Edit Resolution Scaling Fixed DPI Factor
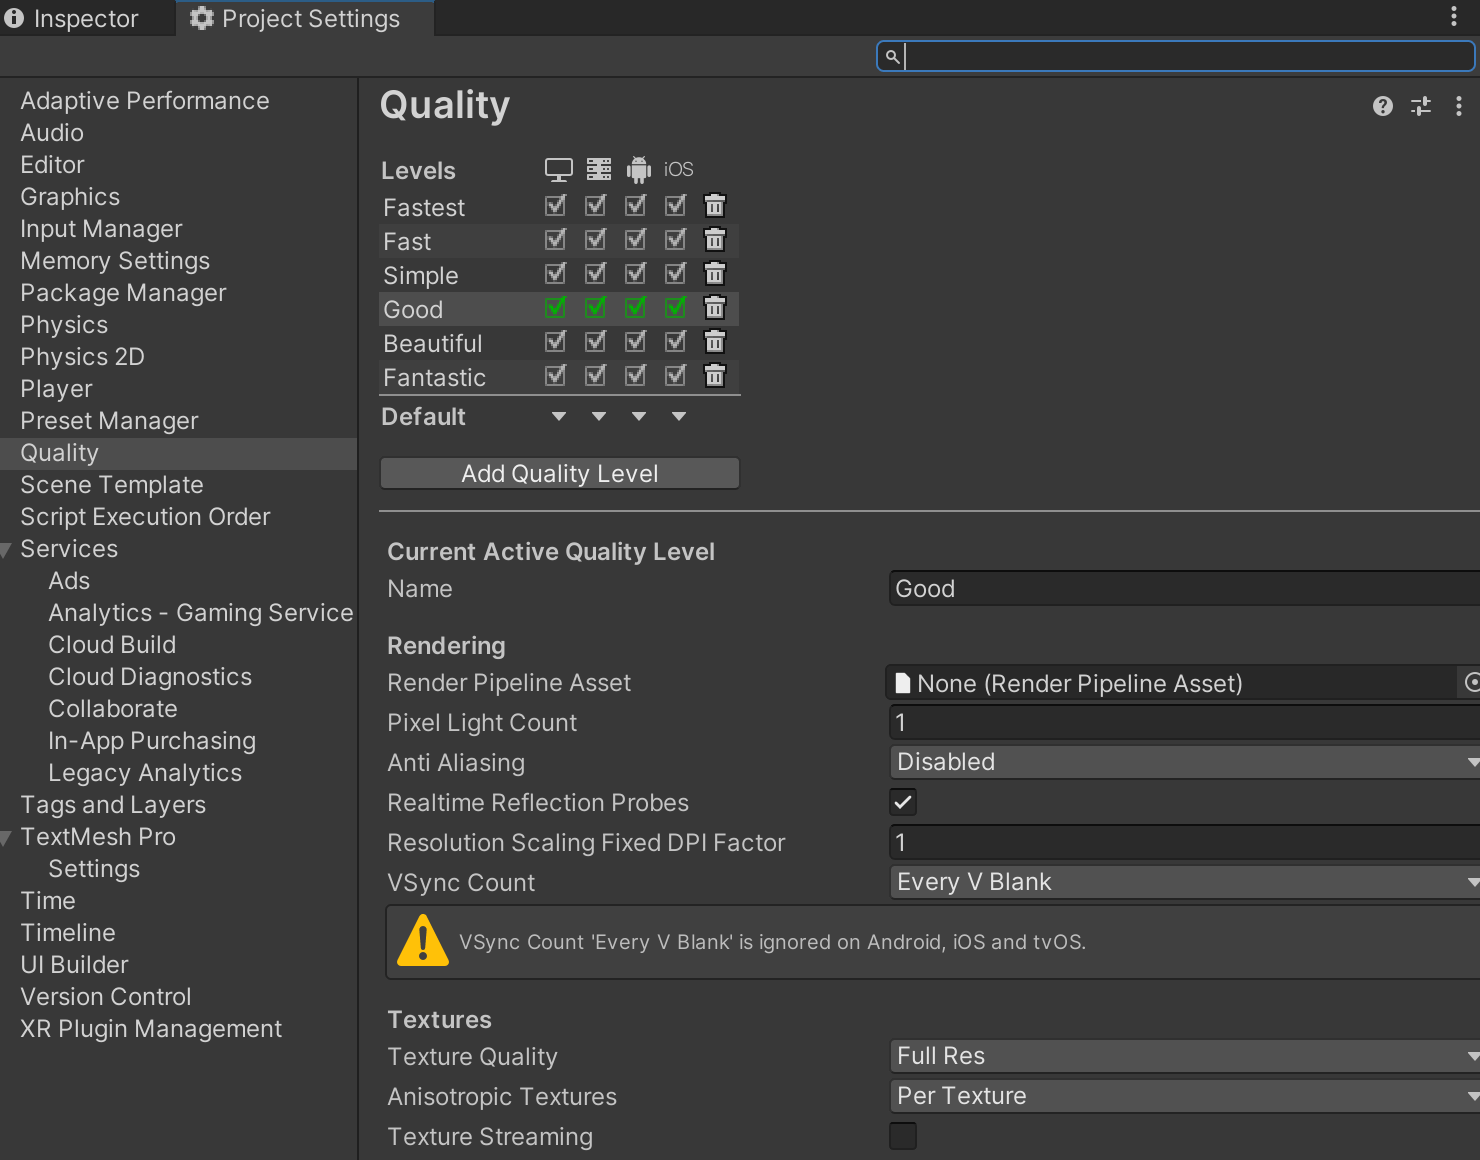This screenshot has width=1480, height=1160. coord(1185,842)
